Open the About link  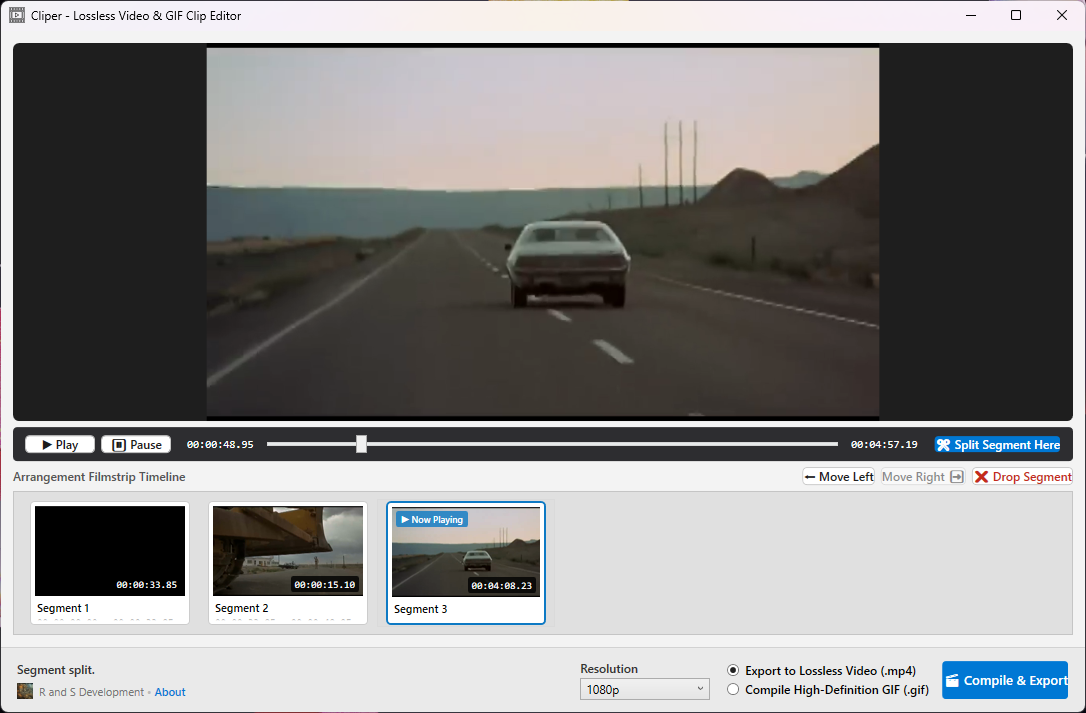pos(170,692)
